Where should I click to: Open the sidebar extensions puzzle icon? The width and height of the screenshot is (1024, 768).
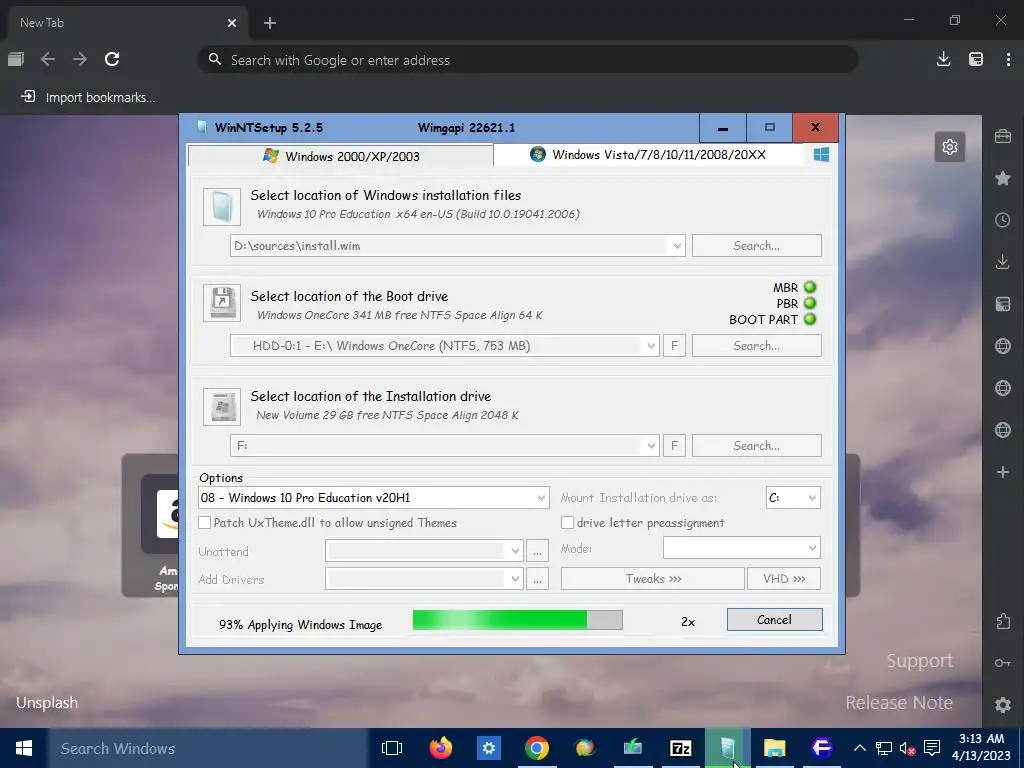click(1003, 620)
